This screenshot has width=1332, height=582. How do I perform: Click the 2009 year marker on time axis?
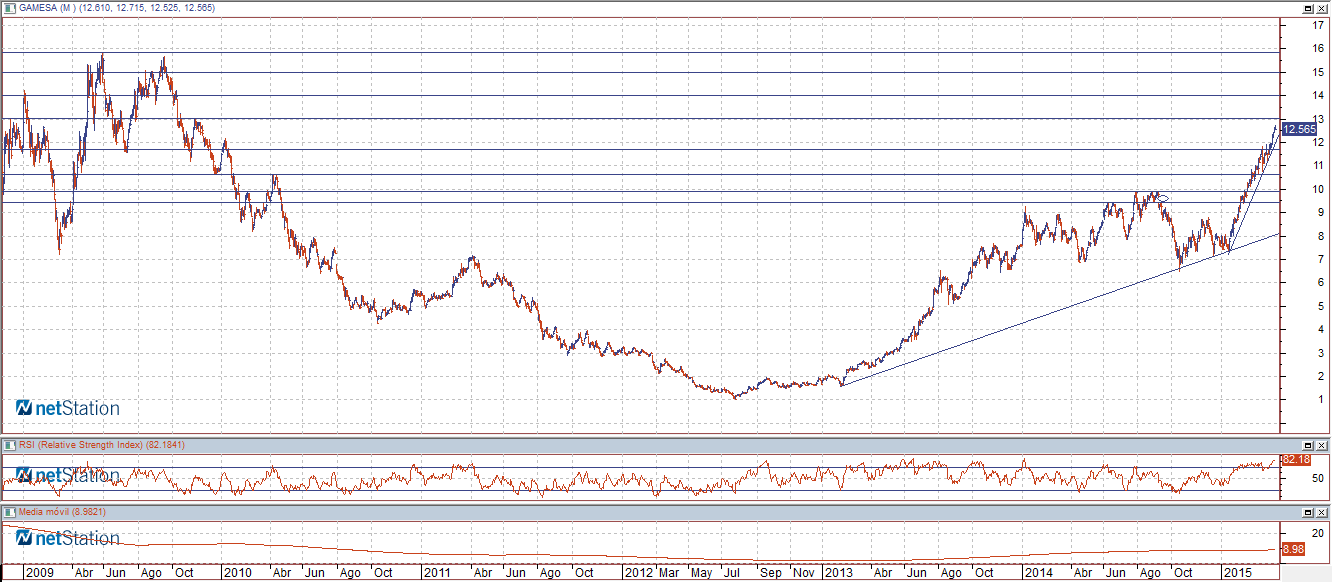[38, 573]
